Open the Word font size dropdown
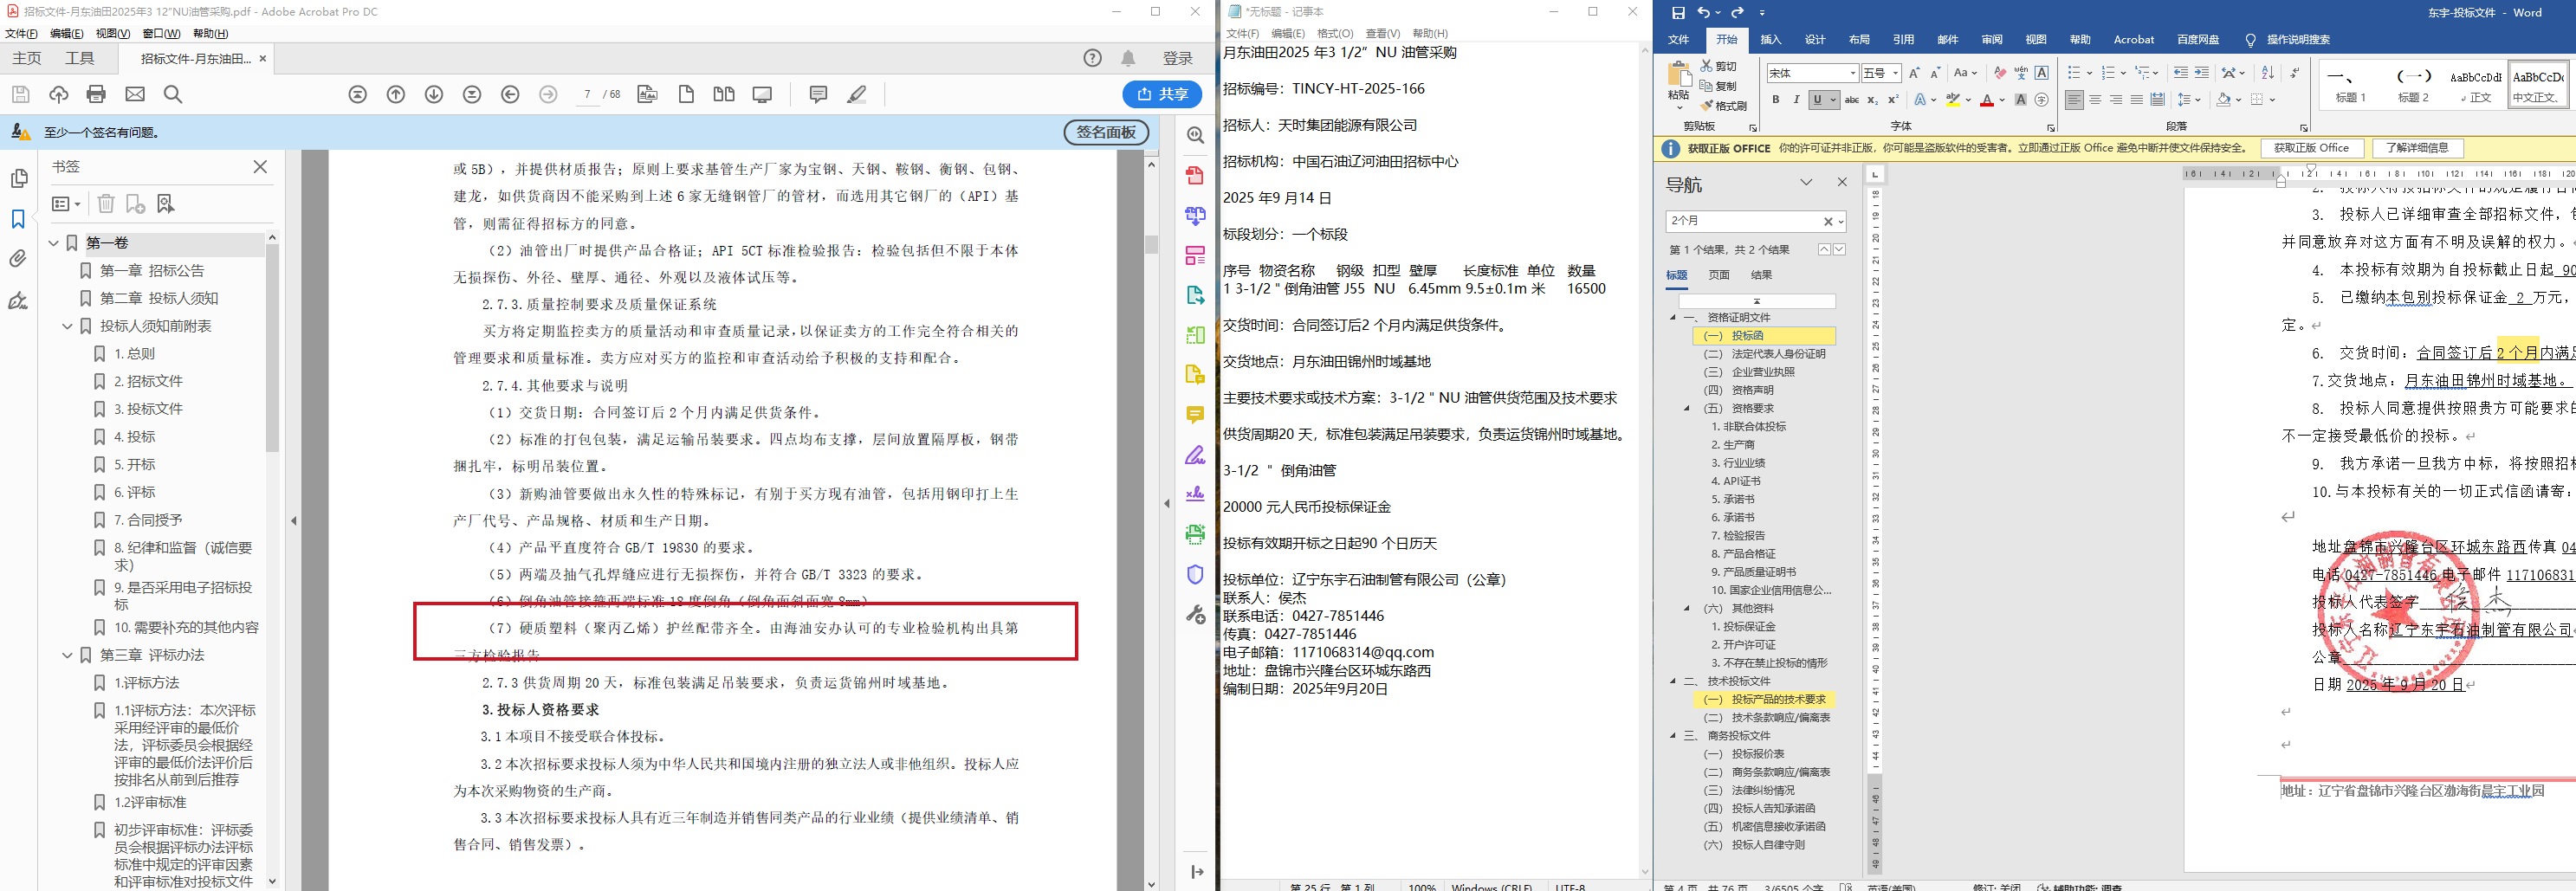Screen dimensions: 2576x891 [1895, 73]
